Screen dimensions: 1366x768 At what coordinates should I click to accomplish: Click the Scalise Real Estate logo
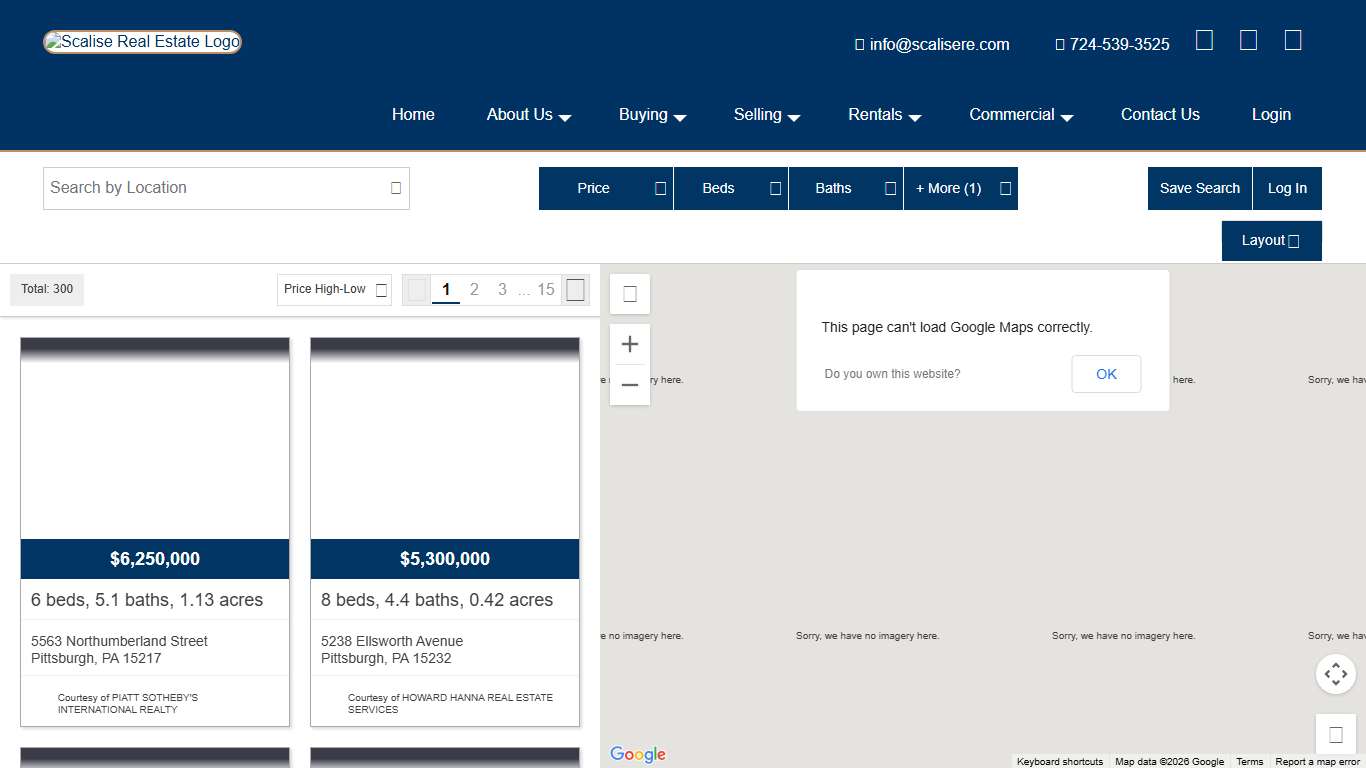coord(142,42)
